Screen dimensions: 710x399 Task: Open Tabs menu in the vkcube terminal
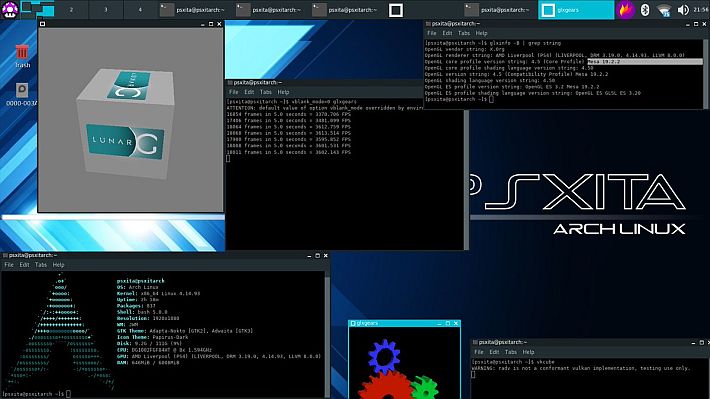tap(511, 352)
